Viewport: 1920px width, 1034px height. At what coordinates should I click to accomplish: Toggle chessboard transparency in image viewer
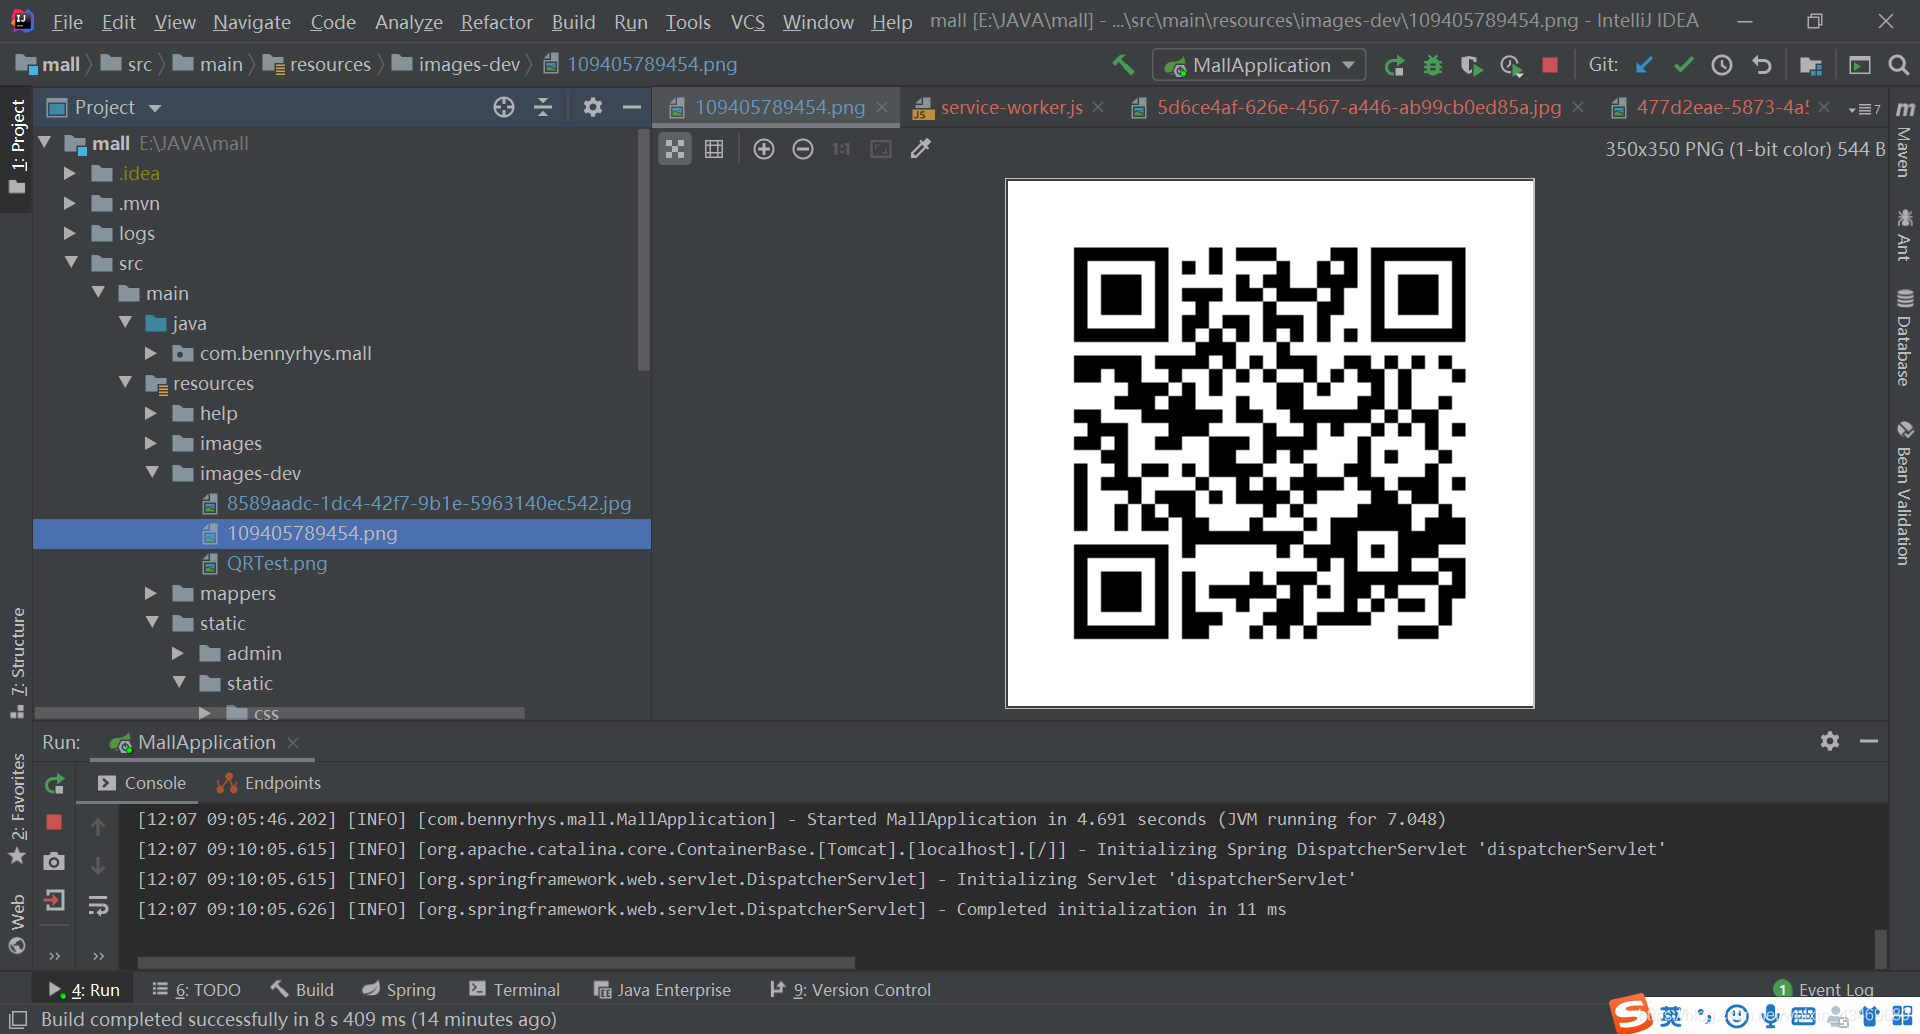pos(675,149)
